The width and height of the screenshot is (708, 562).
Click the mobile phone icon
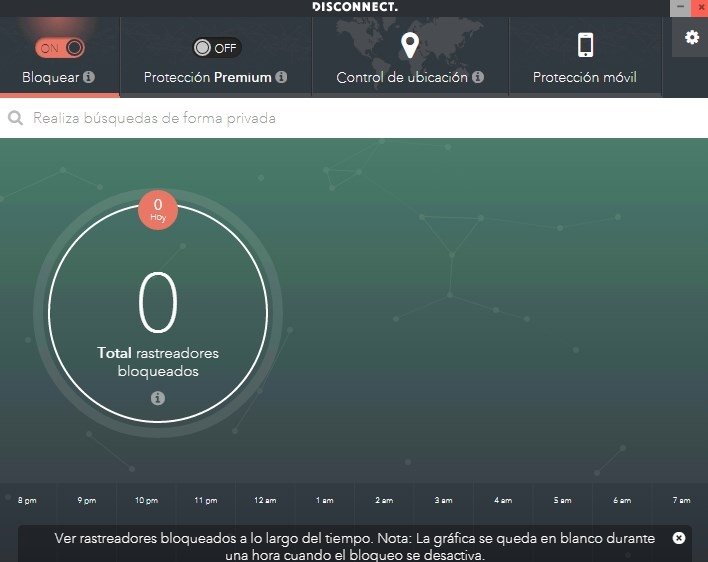[x=586, y=45]
